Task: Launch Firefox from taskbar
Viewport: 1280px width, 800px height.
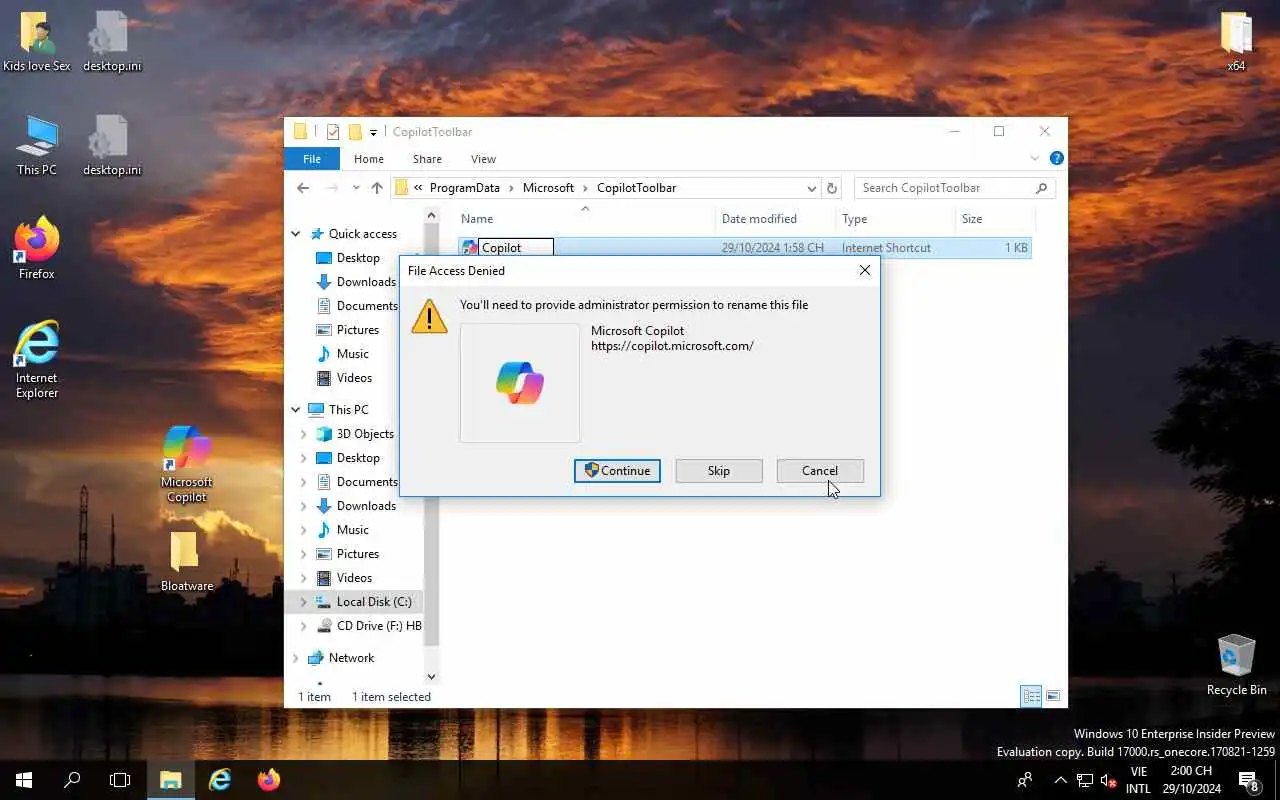Action: (x=269, y=780)
